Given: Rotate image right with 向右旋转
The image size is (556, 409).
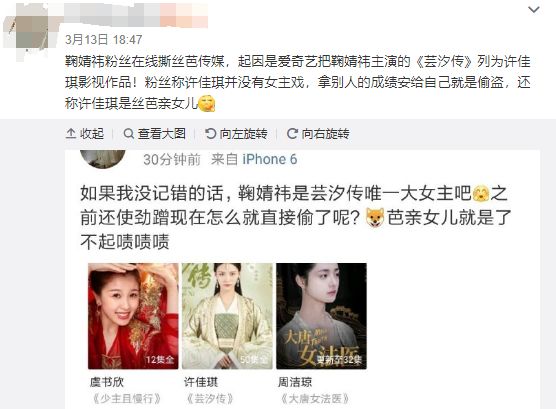Looking at the screenshot, I should 318,134.
